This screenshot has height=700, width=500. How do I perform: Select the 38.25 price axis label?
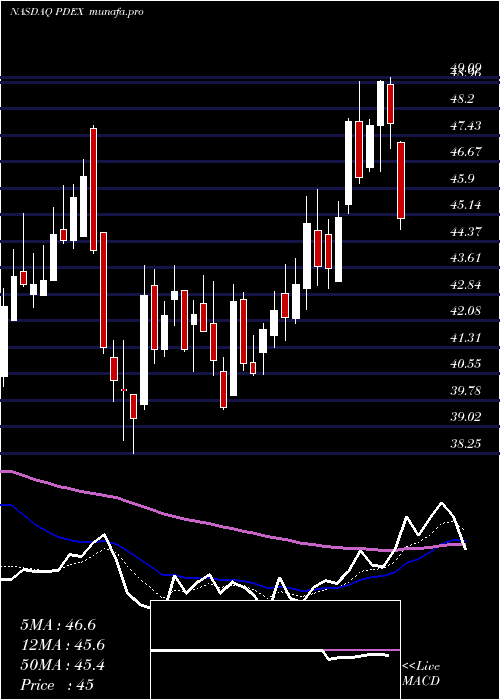click(x=466, y=443)
